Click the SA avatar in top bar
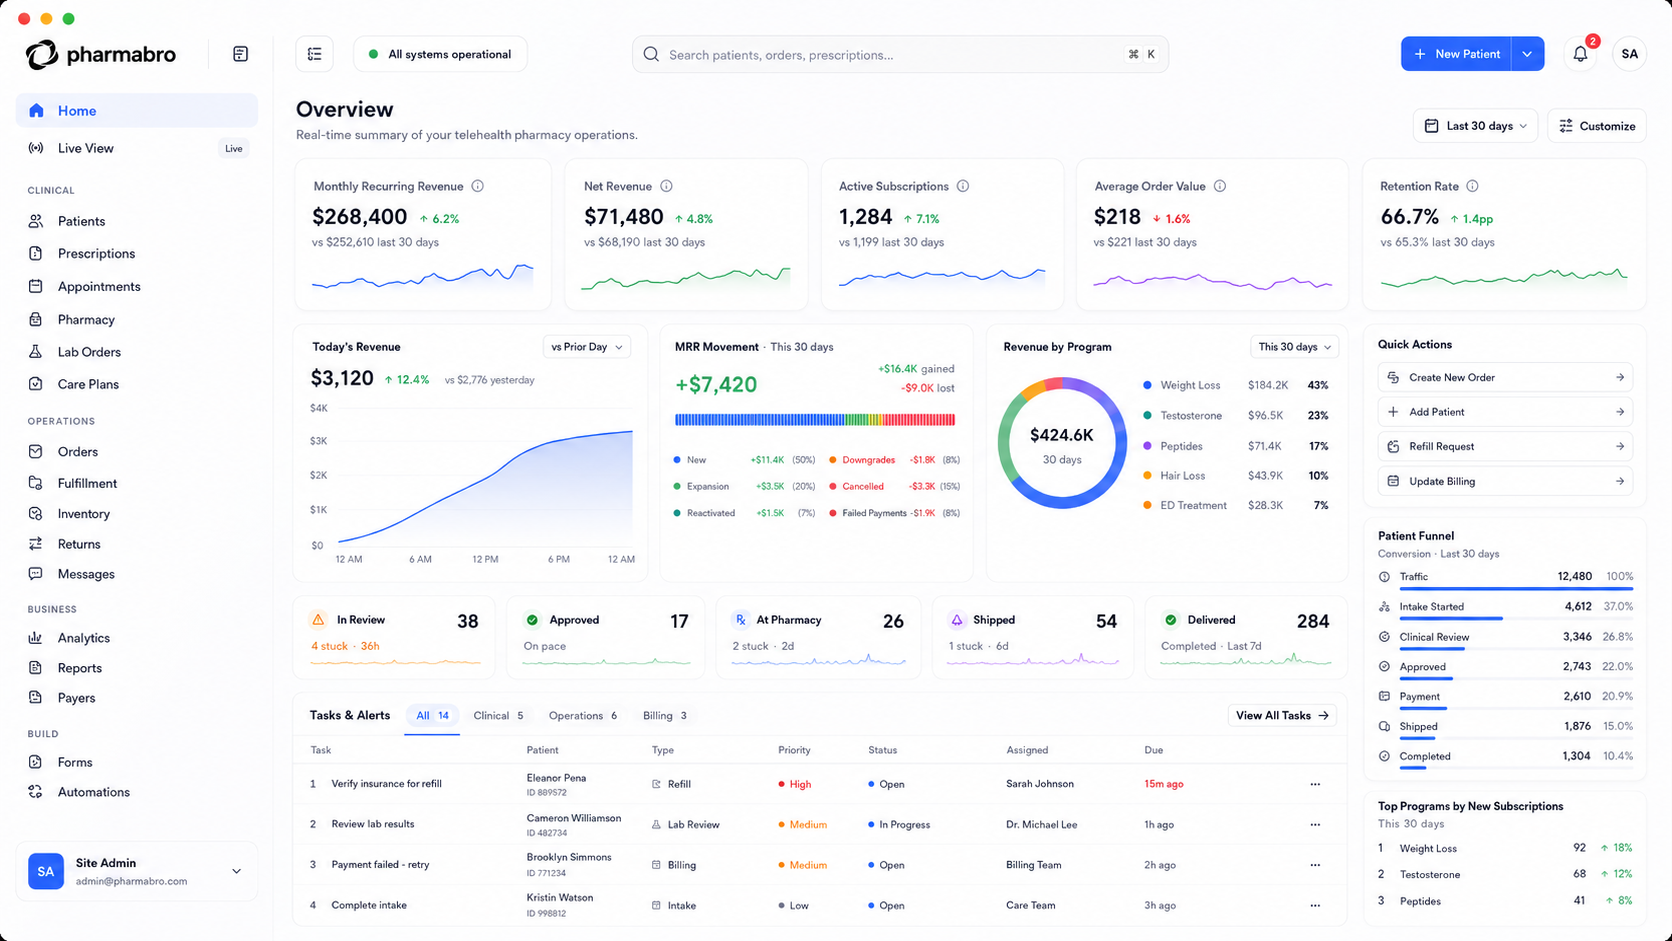 1630,54
